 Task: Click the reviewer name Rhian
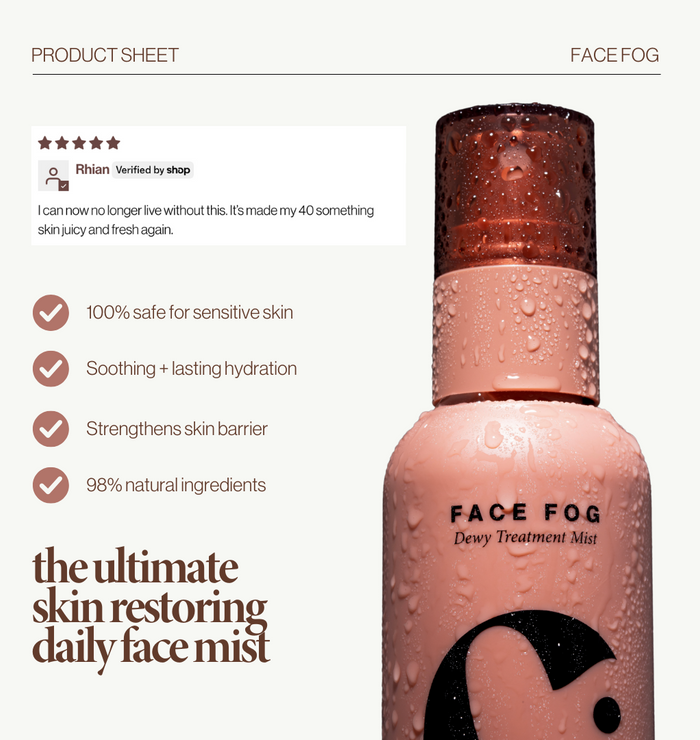[x=92, y=169]
